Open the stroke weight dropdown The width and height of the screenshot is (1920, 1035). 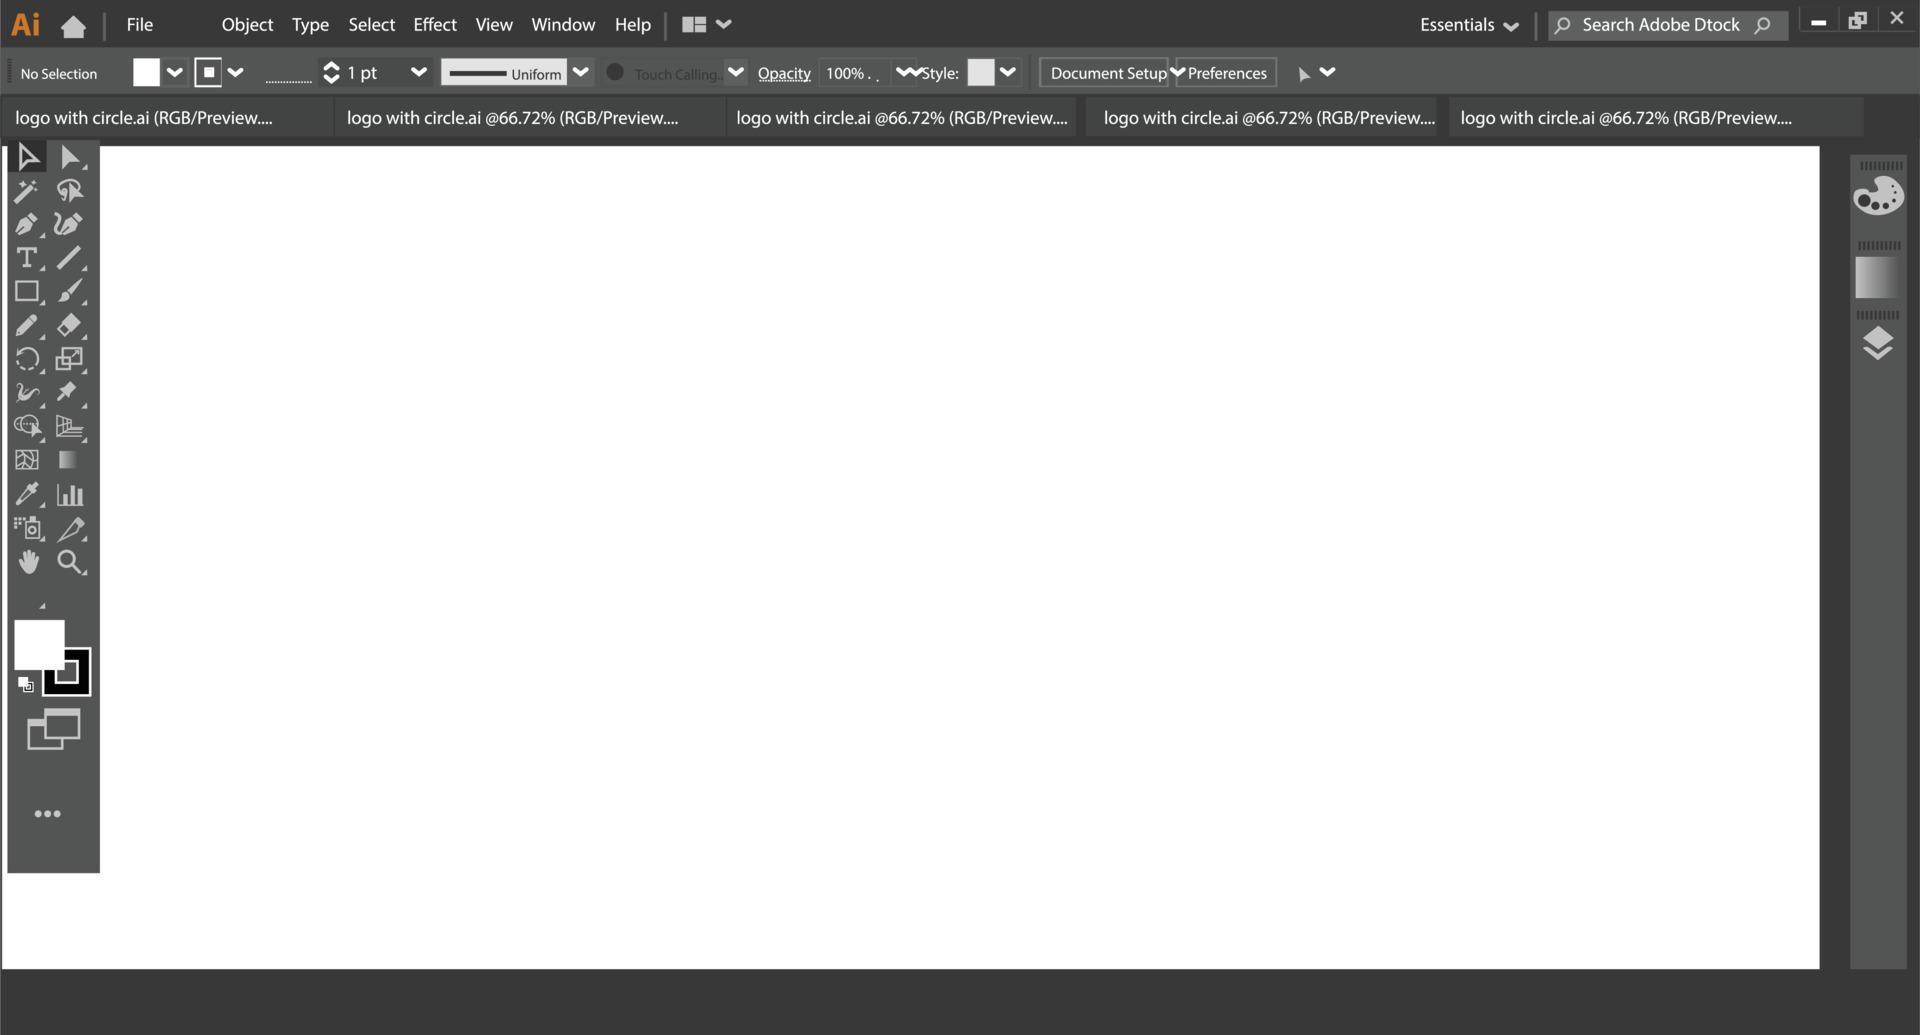tap(419, 72)
